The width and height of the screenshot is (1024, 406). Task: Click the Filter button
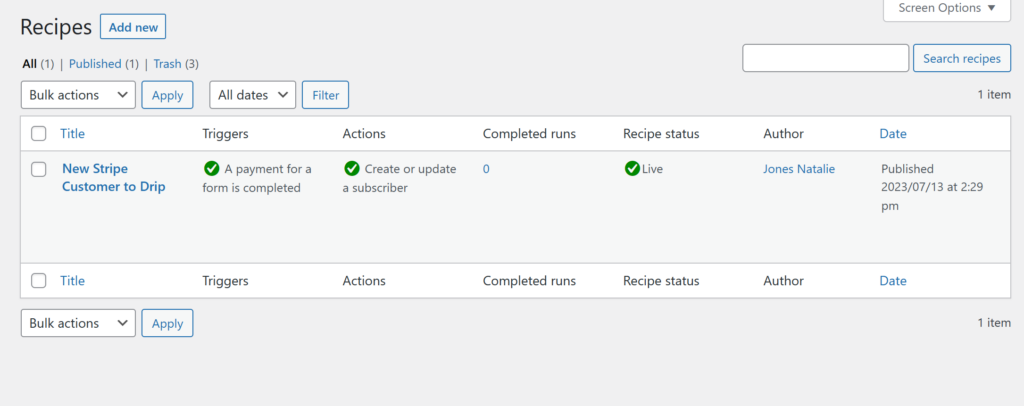click(x=325, y=95)
